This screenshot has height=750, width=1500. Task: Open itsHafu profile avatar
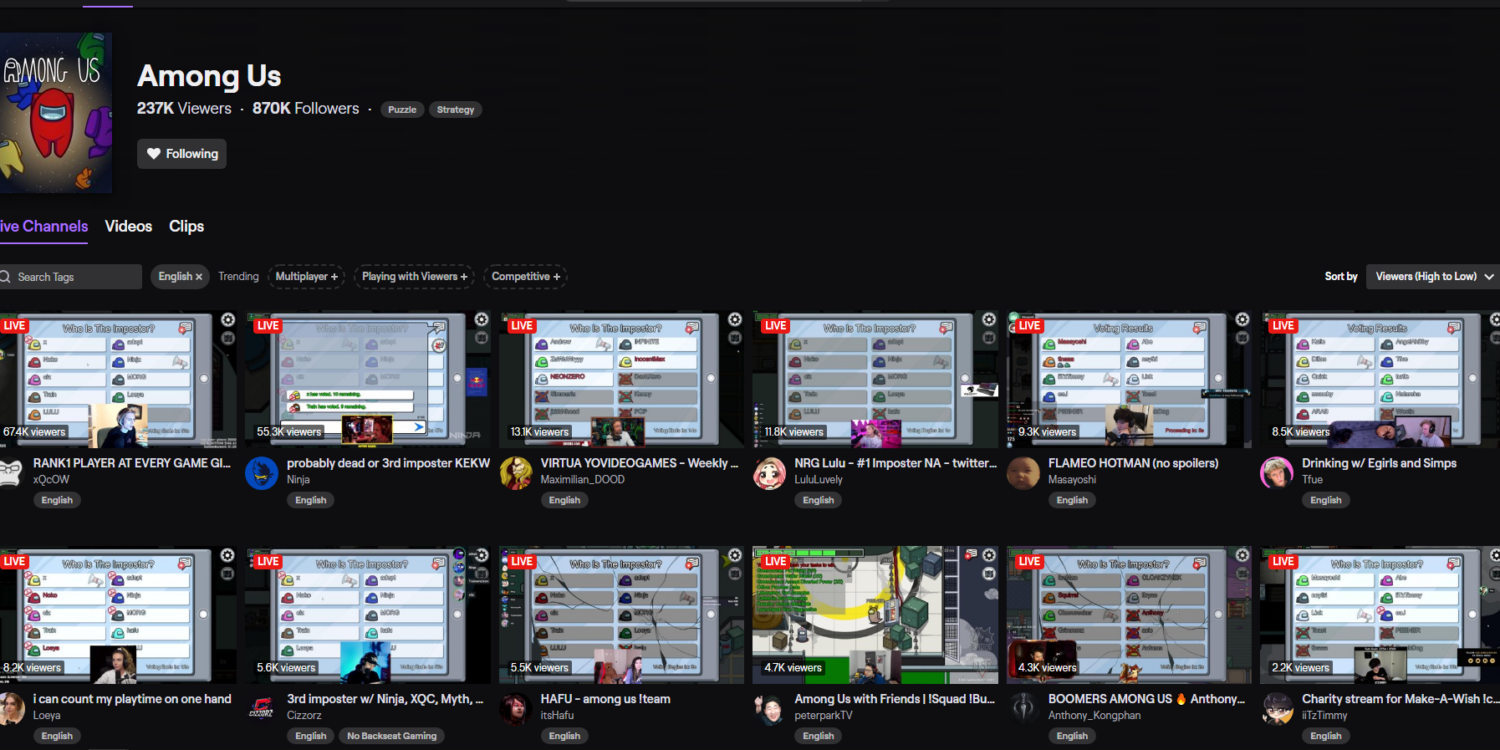tap(516, 708)
